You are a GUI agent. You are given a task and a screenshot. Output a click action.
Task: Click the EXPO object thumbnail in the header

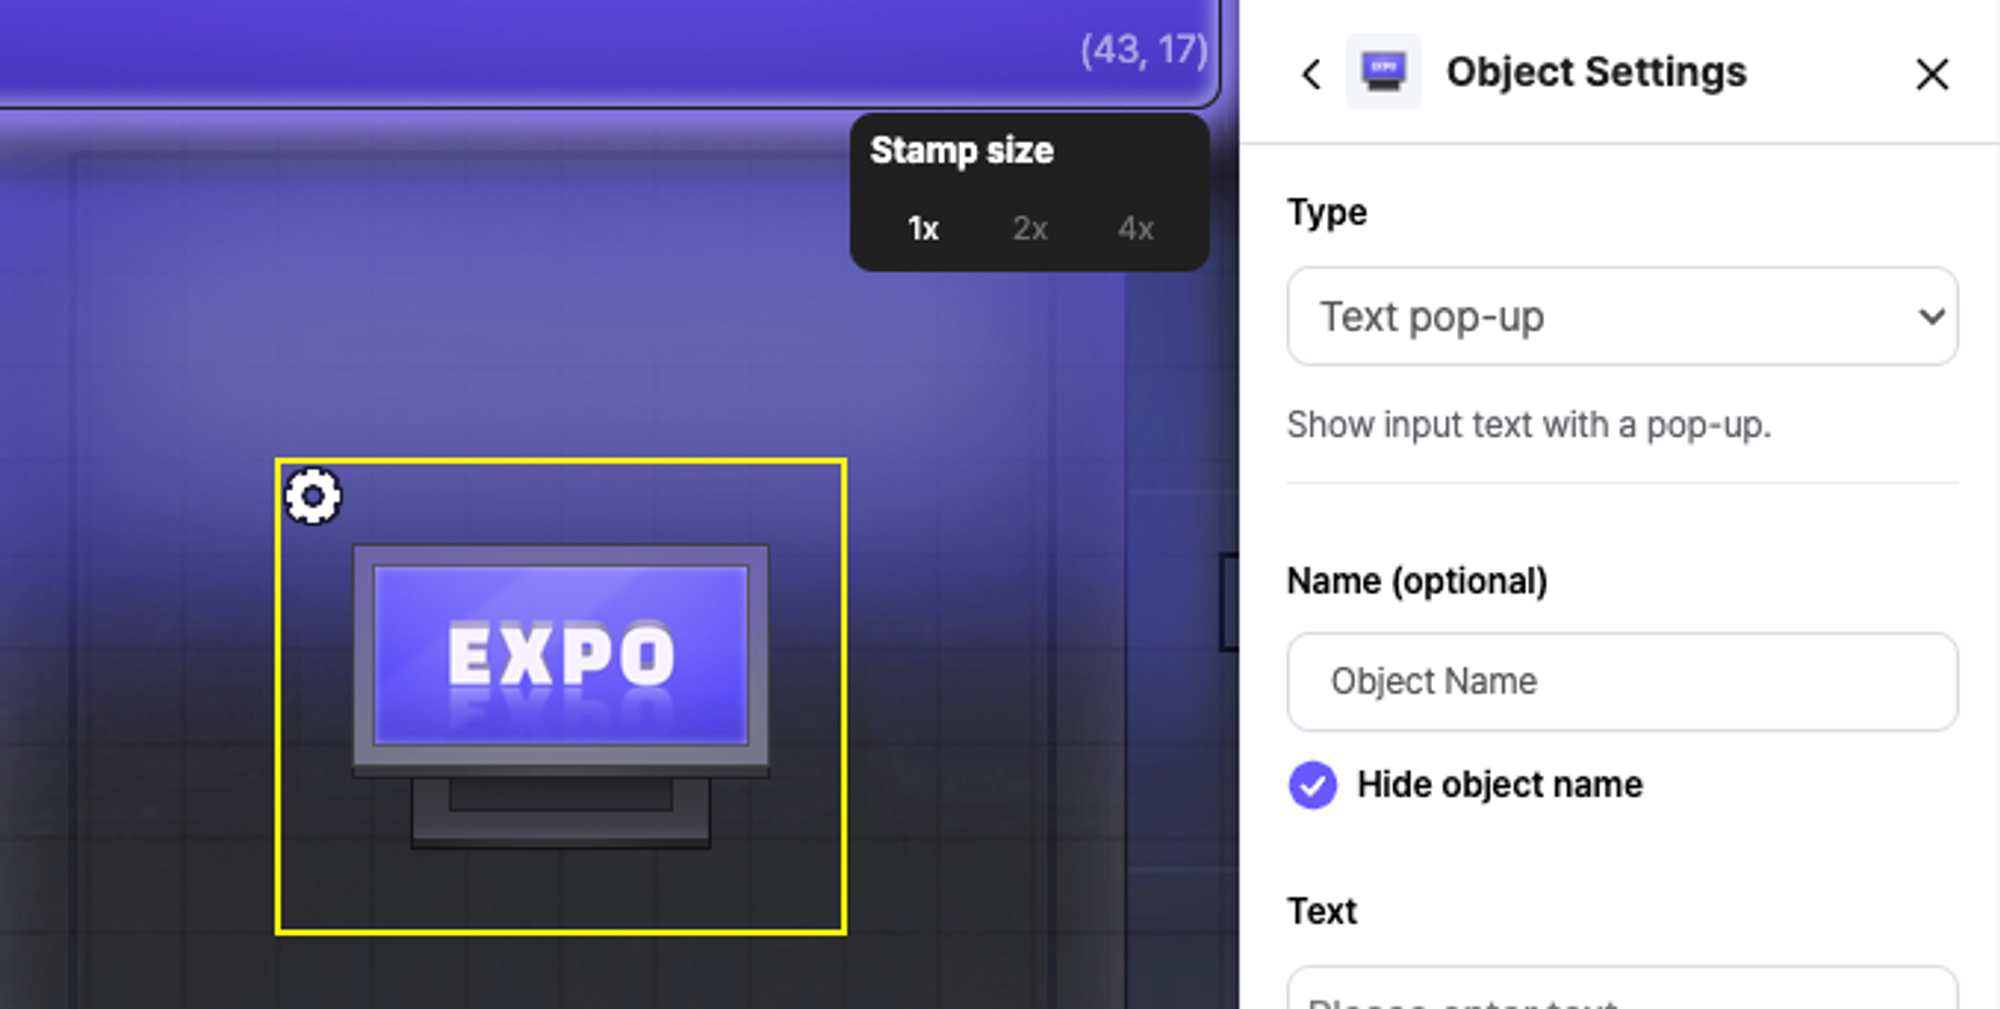tap(1383, 72)
